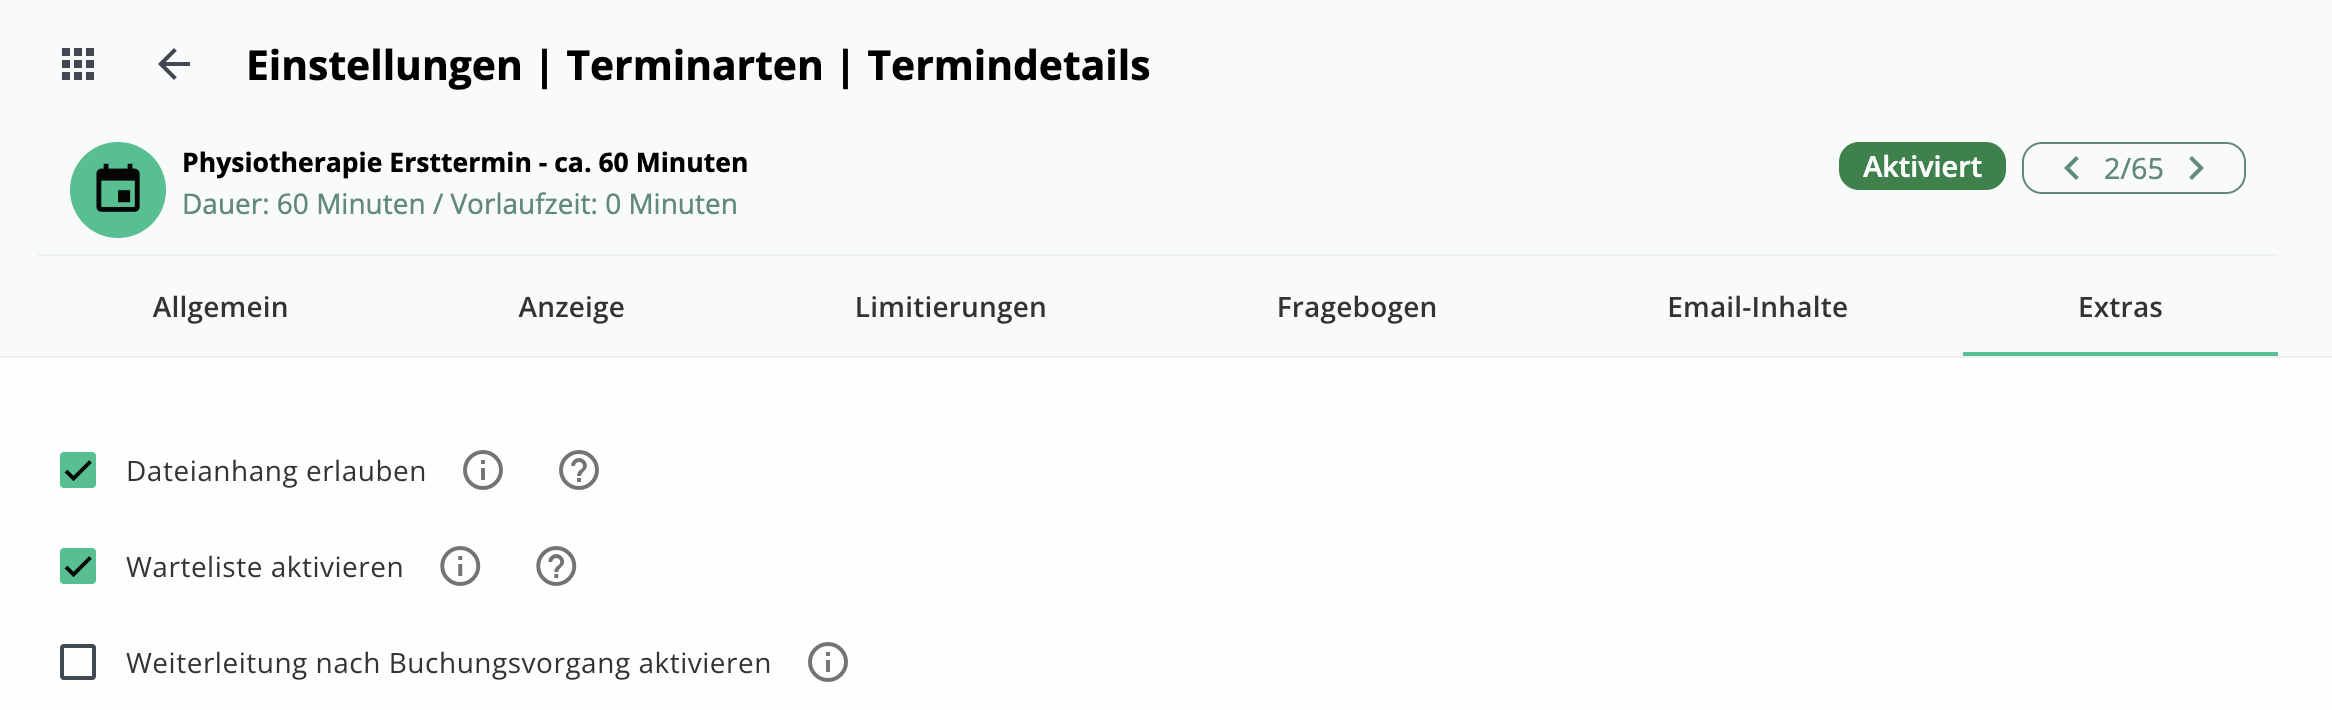Go back using the left arrow icon
This screenshot has width=2332, height=710.
pos(174,65)
